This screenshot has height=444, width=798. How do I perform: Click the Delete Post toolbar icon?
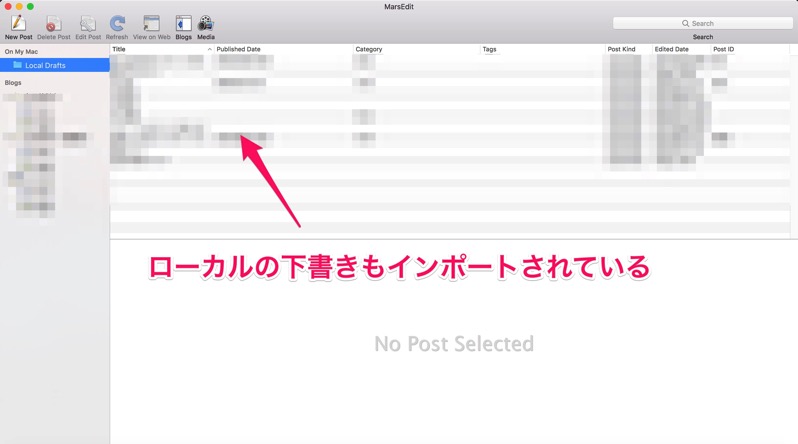click(53, 23)
